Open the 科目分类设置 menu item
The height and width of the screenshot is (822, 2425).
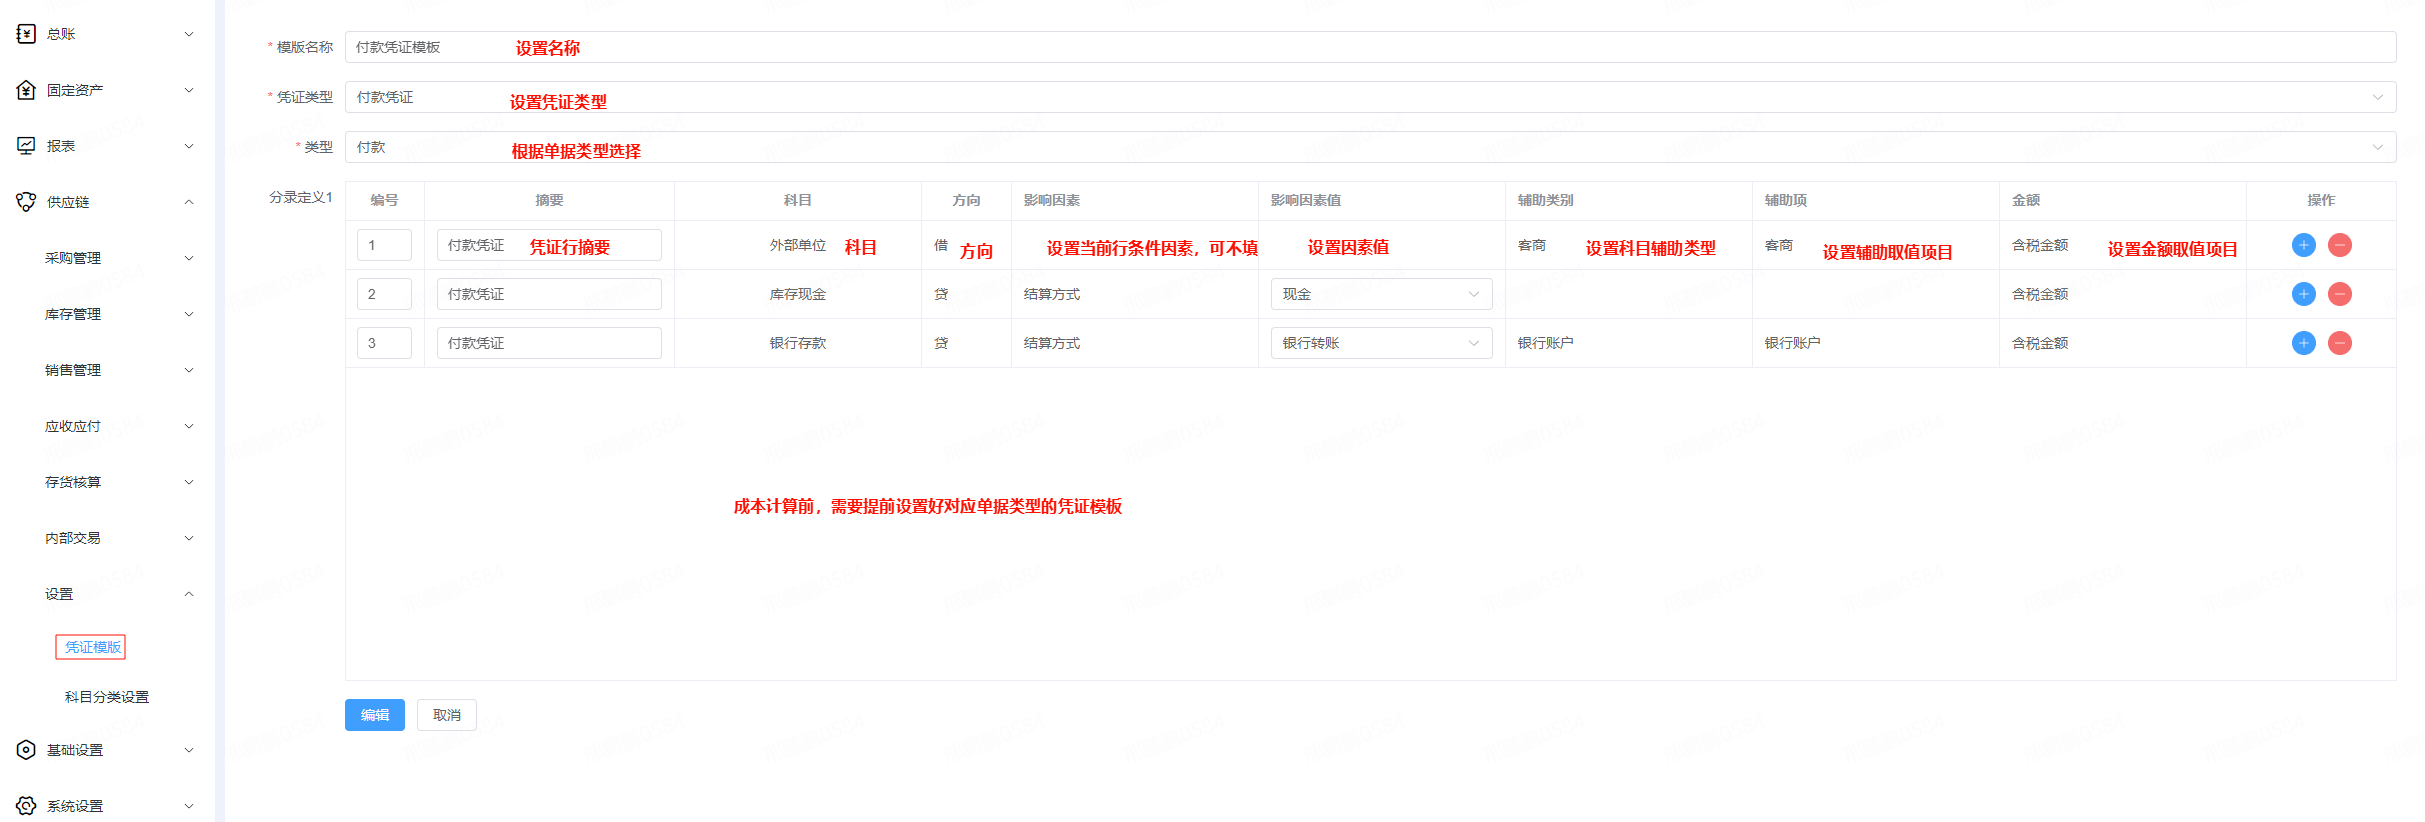coord(106,697)
